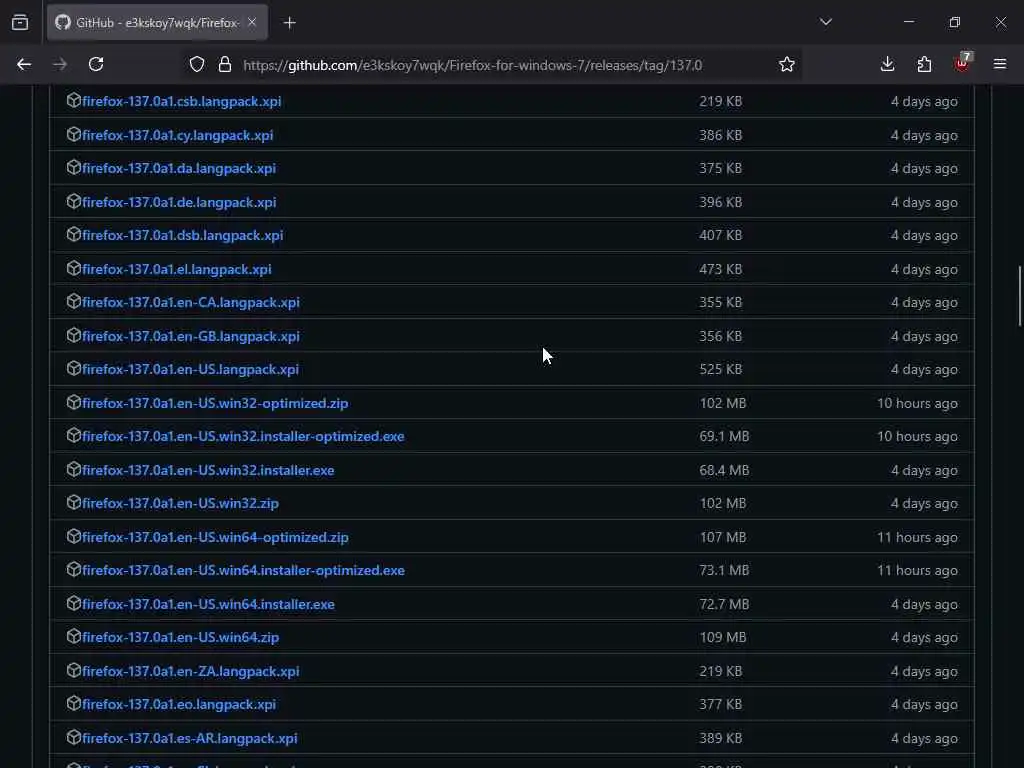Open Firefox View button in tab bar
This screenshot has height=768, width=1024.
tap(20, 22)
